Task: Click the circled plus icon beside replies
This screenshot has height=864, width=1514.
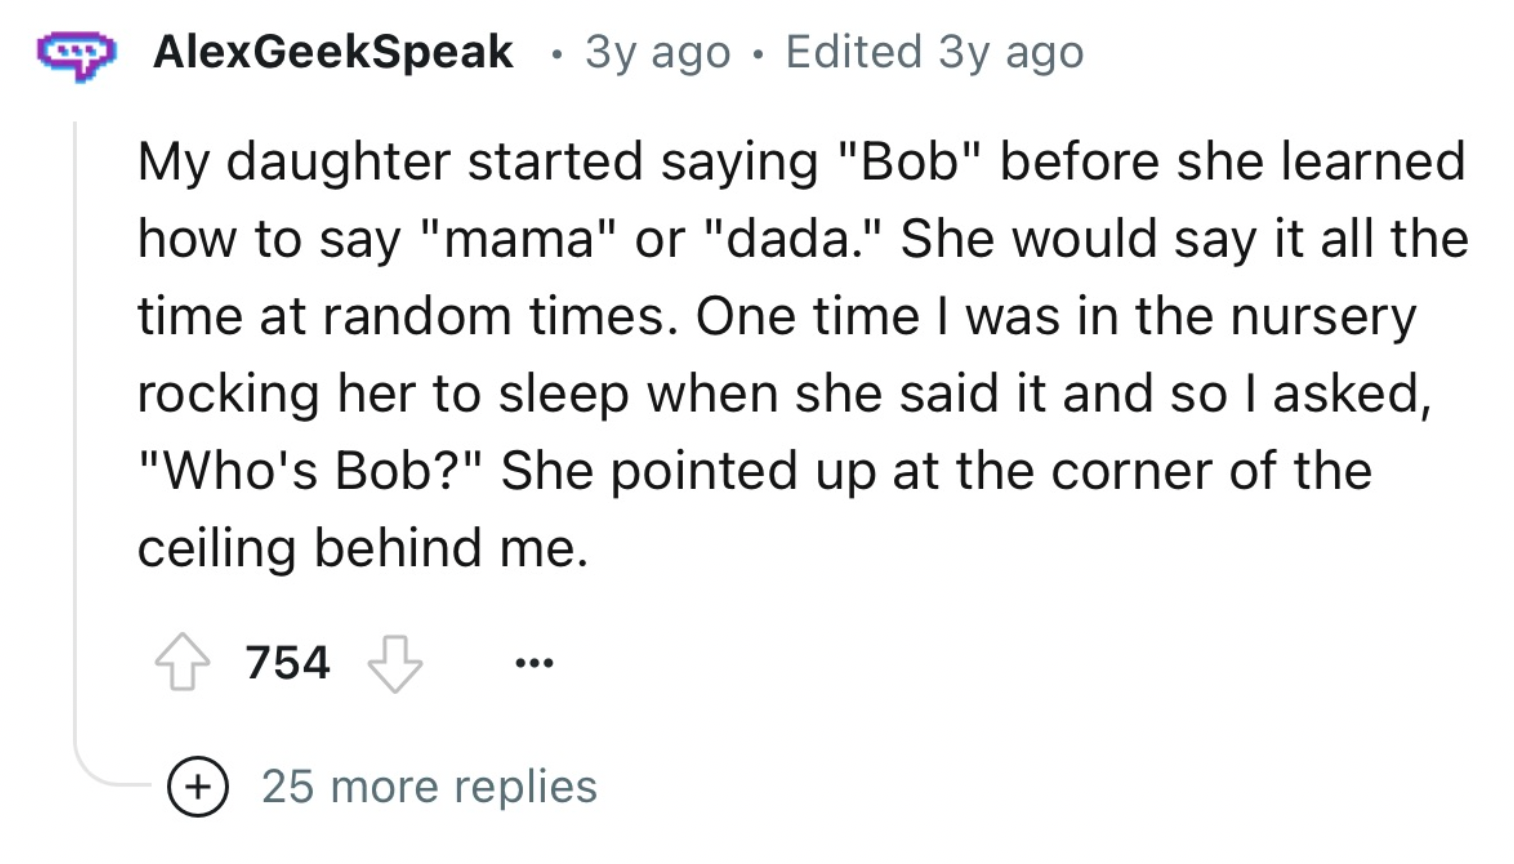Action: tap(198, 787)
